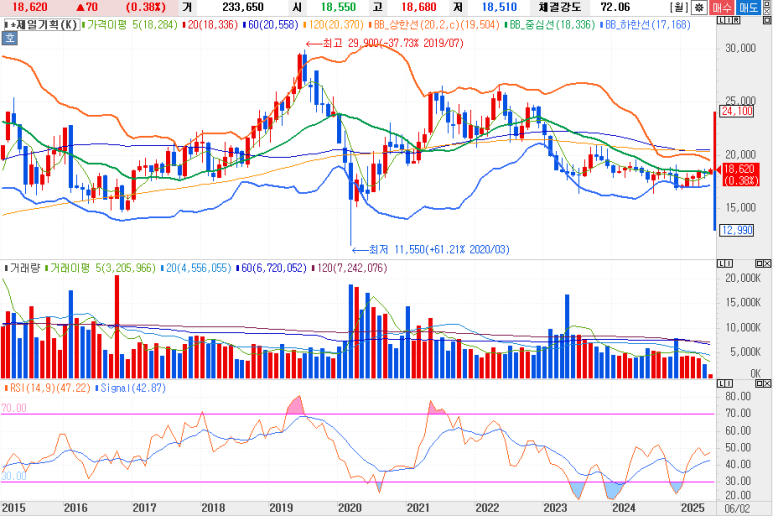773x516 pixels.
Task: Toggle the RSI panel L scale icon
Action: [722, 383]
